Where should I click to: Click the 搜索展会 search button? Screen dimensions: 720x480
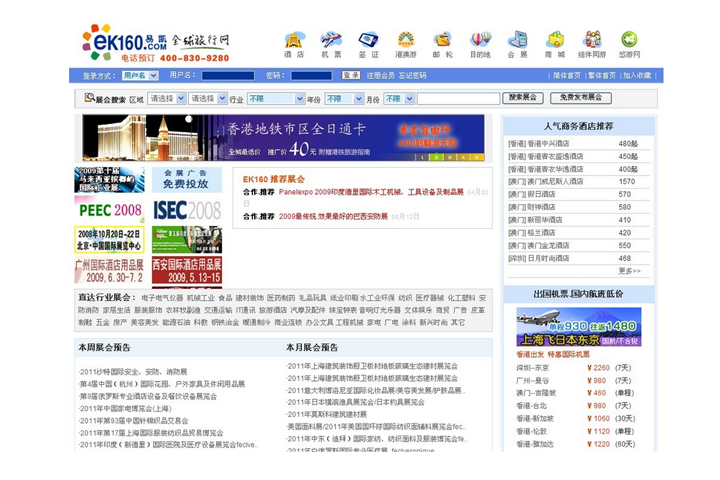pyautogui.click(x=523, y=98)
